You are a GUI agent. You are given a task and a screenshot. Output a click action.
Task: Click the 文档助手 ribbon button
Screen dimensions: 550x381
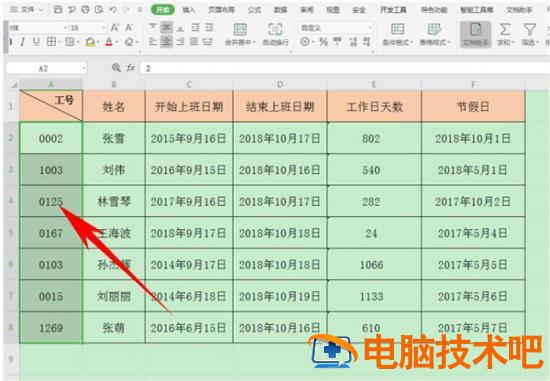(x=476, y=34)
